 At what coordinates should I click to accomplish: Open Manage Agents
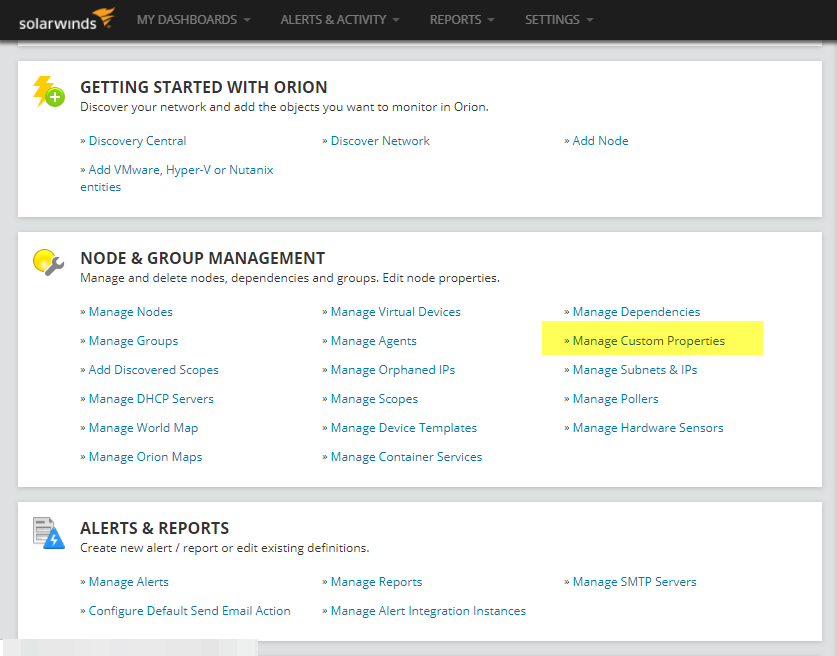click(x=374, y=341)
